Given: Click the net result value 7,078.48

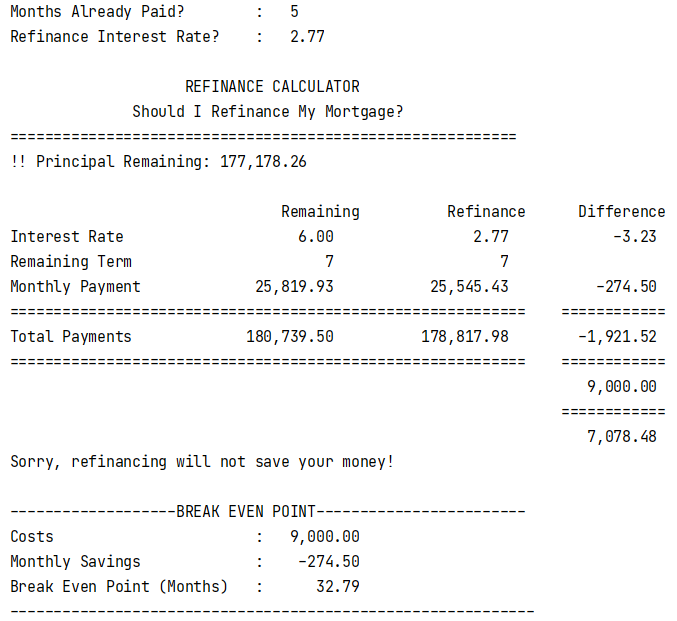Looking at the screenshot, I should coord(622,437).
